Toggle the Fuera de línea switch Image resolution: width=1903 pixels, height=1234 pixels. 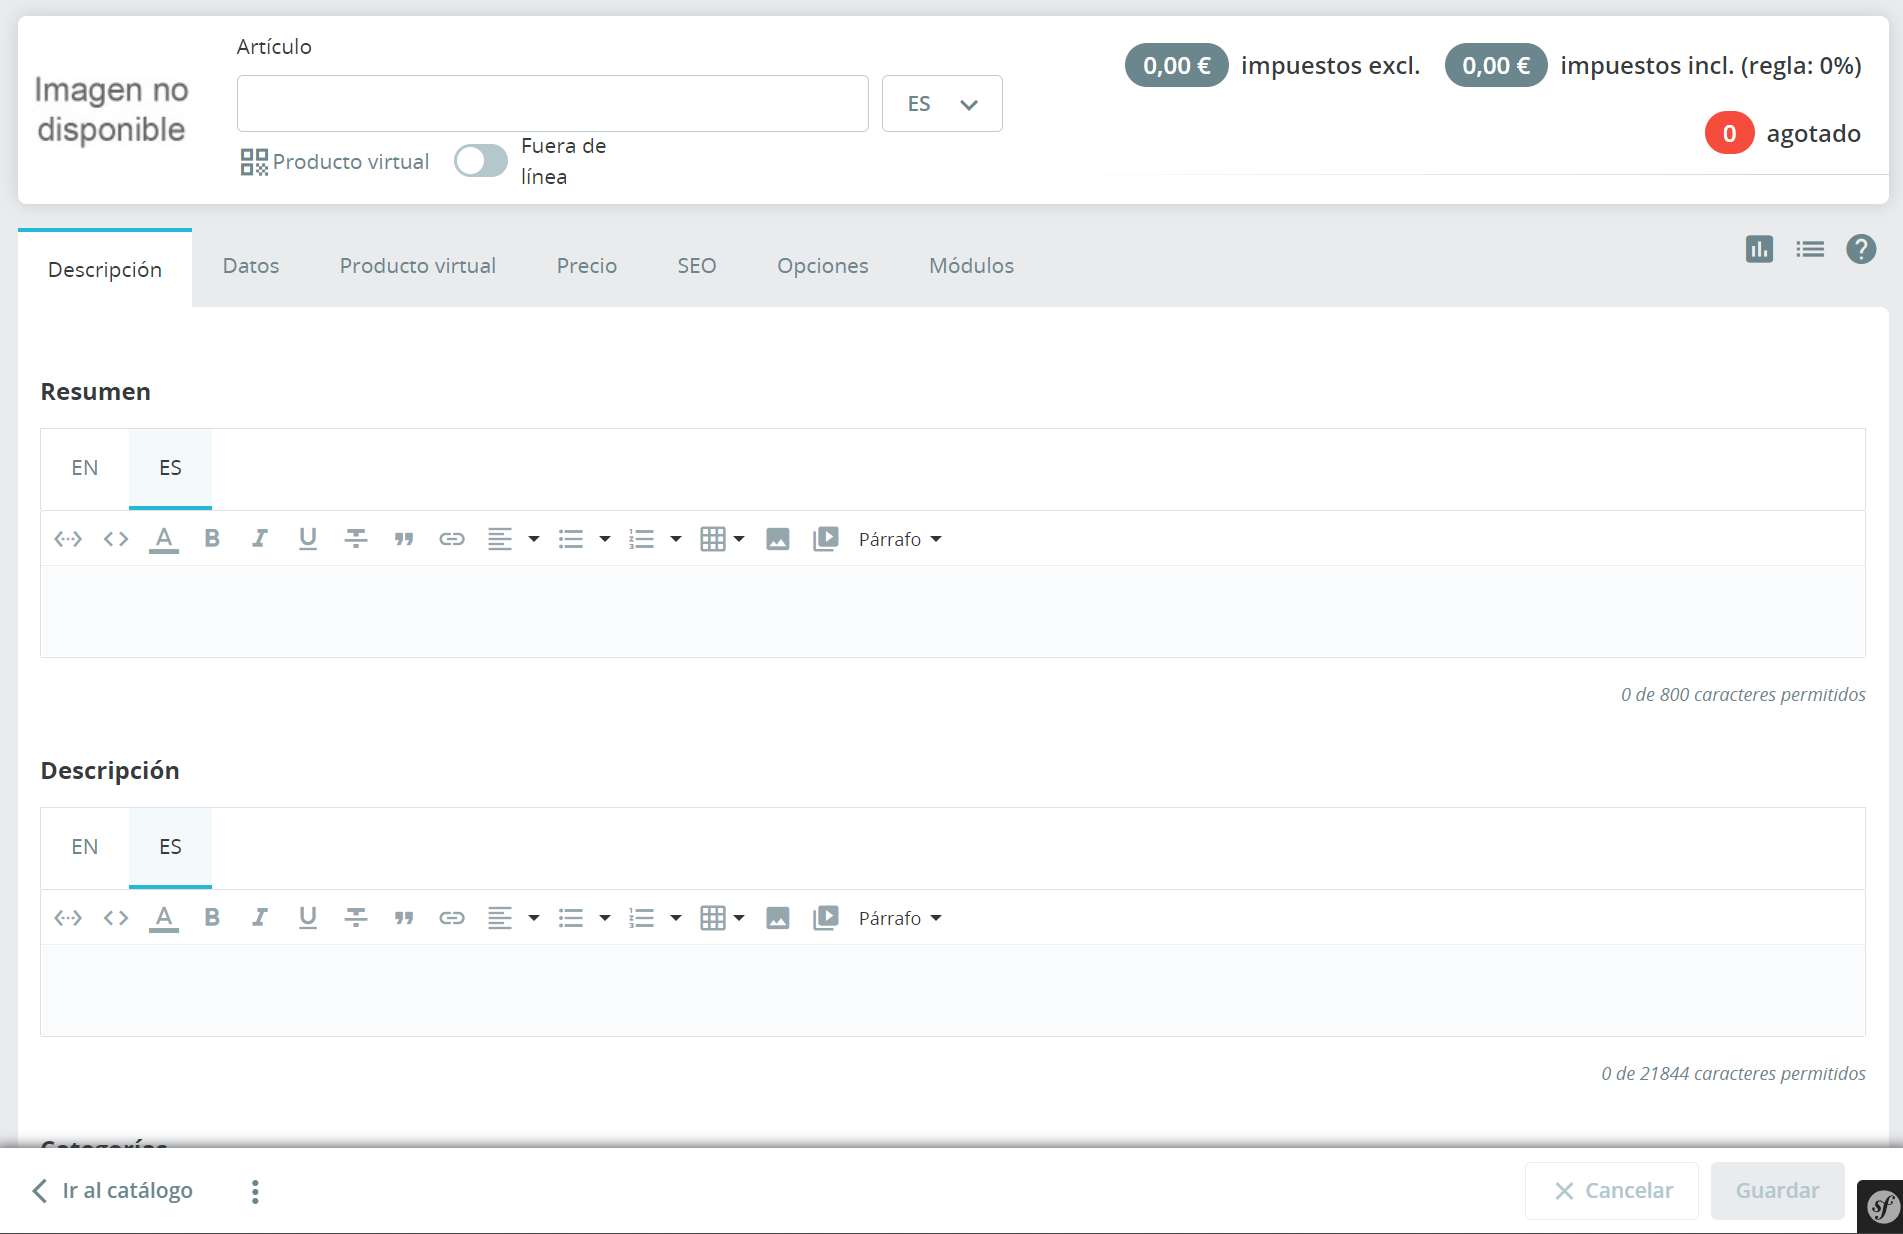pyautogui.click(x=481, y=161)
